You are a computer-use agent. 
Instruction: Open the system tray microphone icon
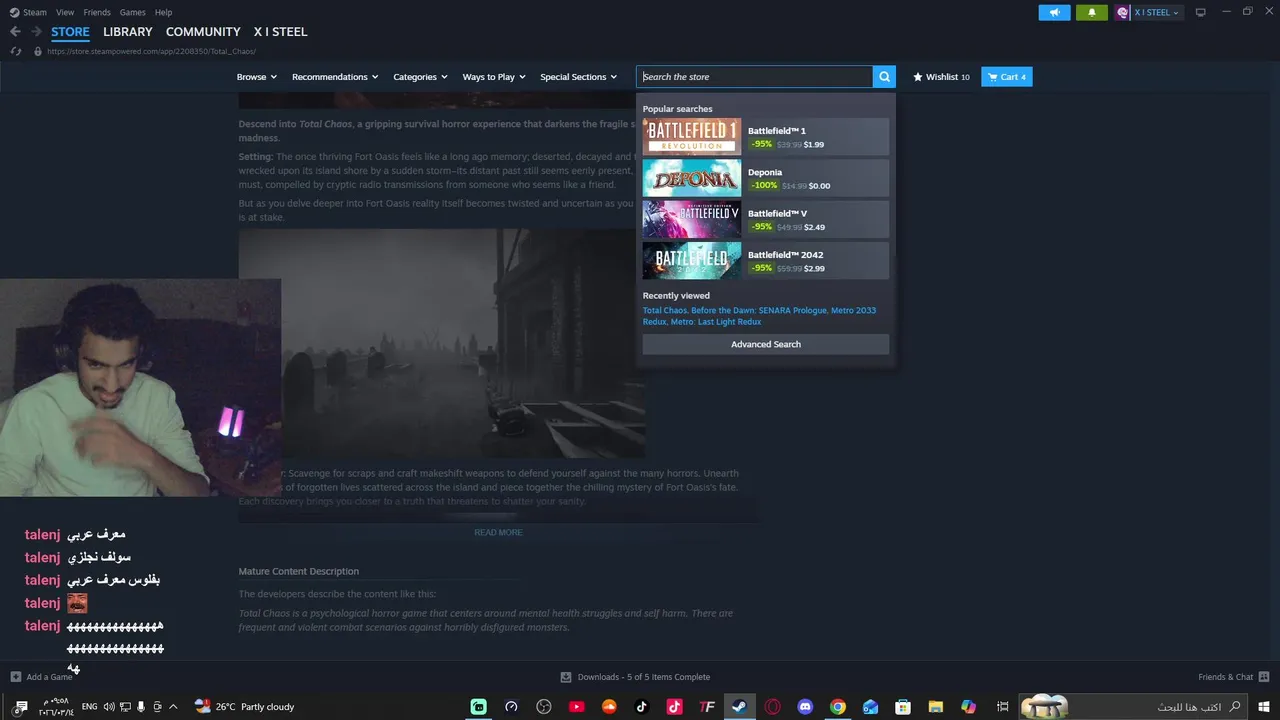(141, 707)
